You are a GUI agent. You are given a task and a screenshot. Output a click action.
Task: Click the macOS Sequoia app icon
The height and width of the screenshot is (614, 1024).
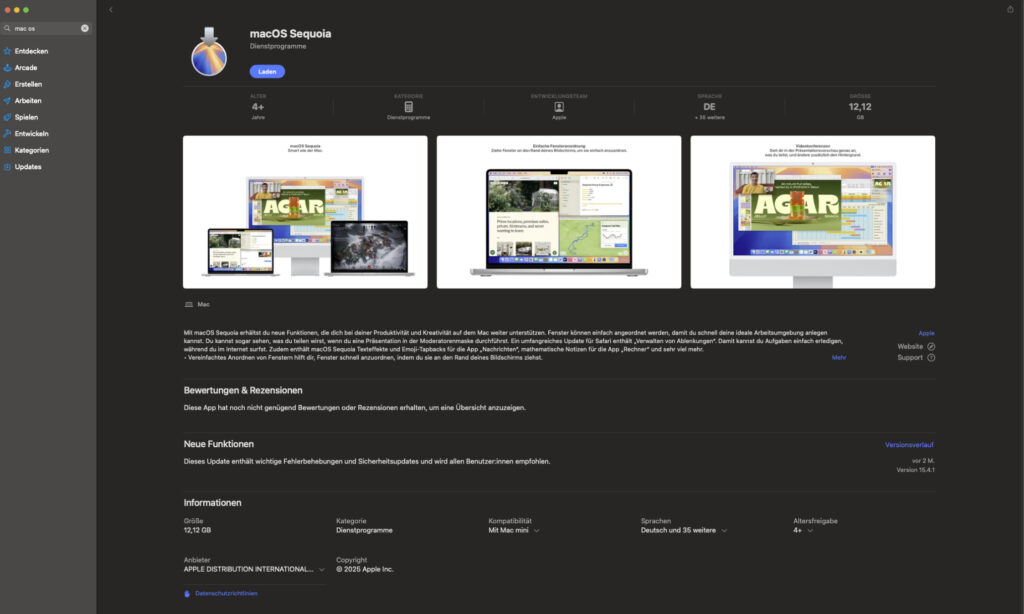tap(208, 50)
